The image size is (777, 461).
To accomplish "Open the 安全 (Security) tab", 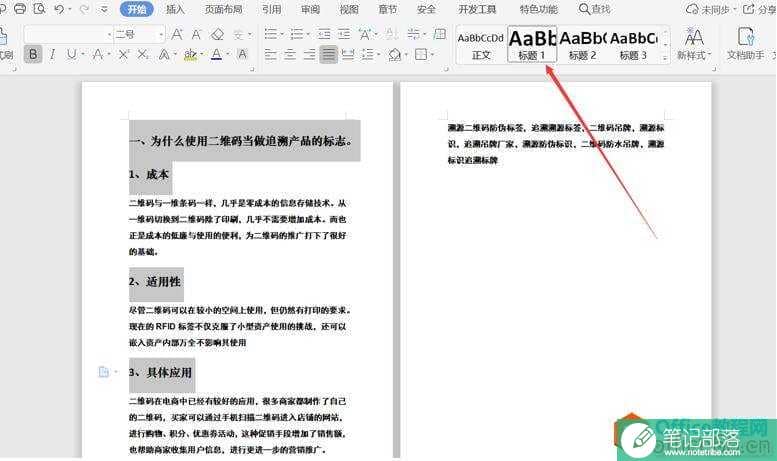I will (x=426, y=9).
